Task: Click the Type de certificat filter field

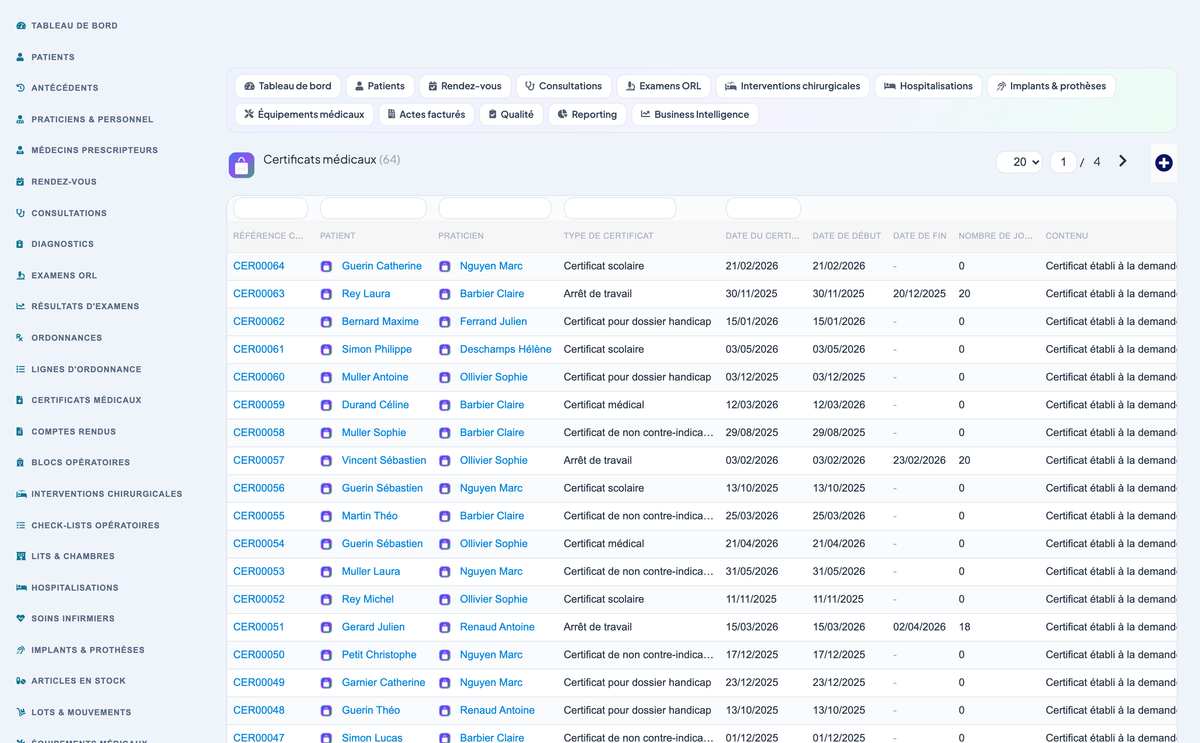Action: coord(620,208)
